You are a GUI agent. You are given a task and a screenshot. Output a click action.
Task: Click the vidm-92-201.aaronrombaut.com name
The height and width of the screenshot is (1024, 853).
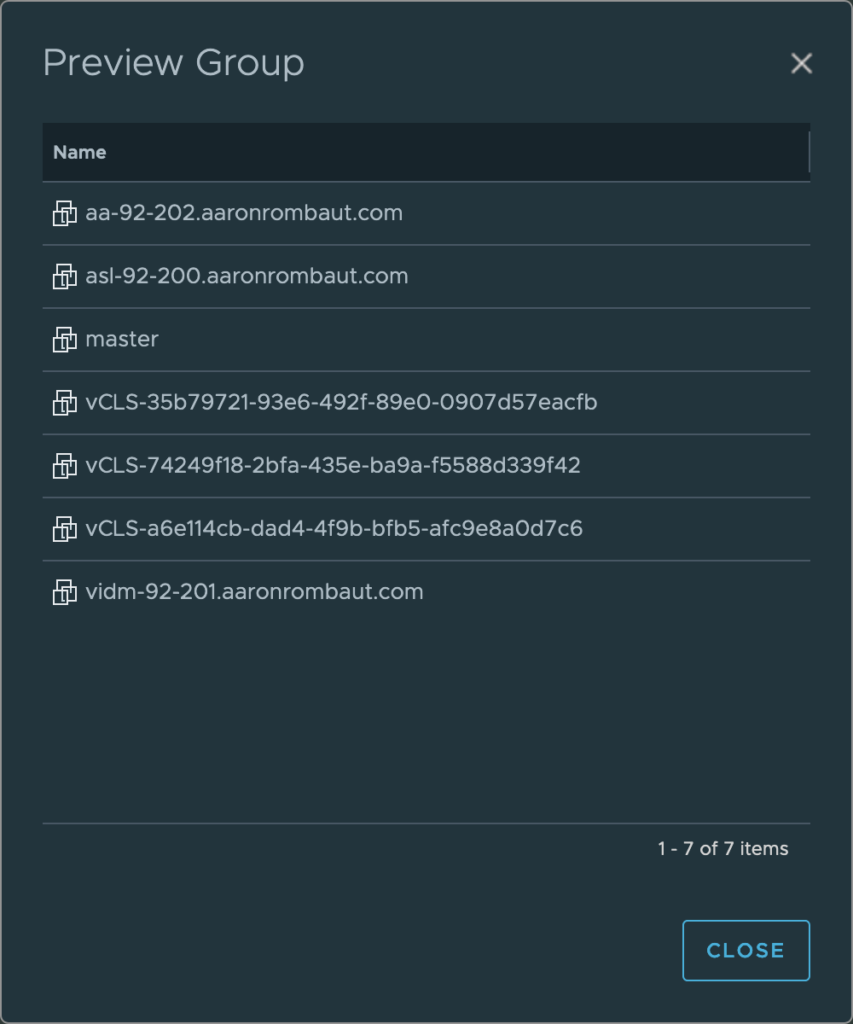pos(254,592)
